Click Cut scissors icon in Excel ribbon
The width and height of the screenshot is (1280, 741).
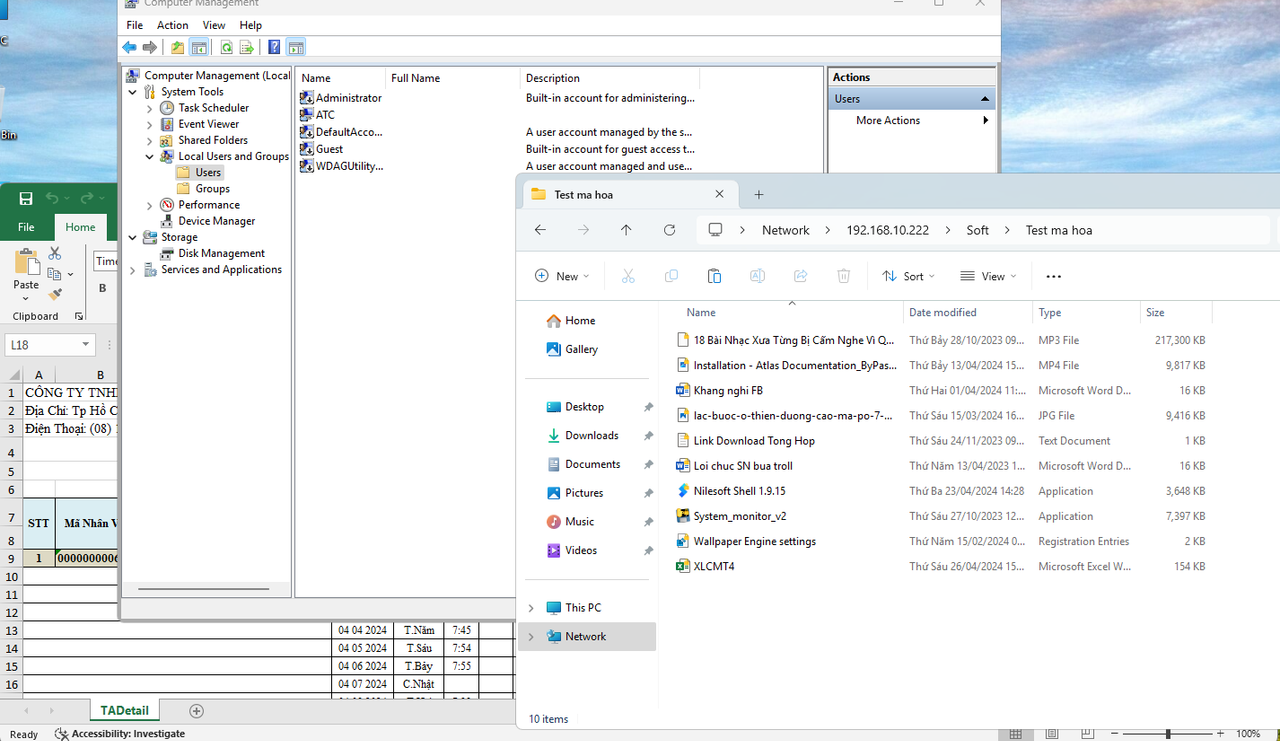click(x=55, y=254)
